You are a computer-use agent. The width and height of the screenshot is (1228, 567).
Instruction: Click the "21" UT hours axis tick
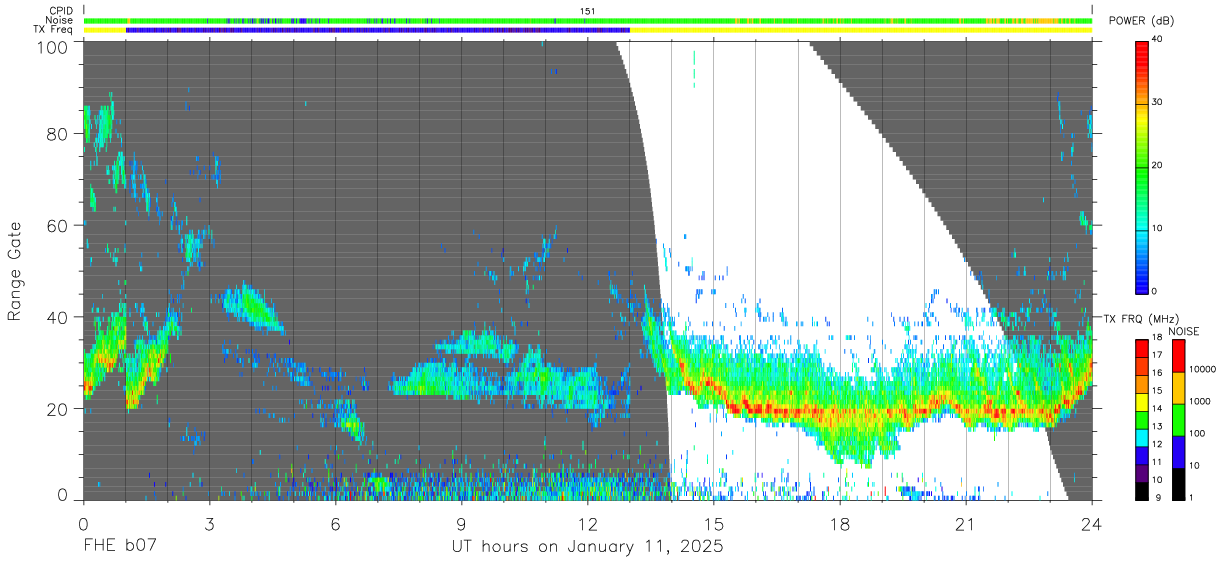[965, 524]
